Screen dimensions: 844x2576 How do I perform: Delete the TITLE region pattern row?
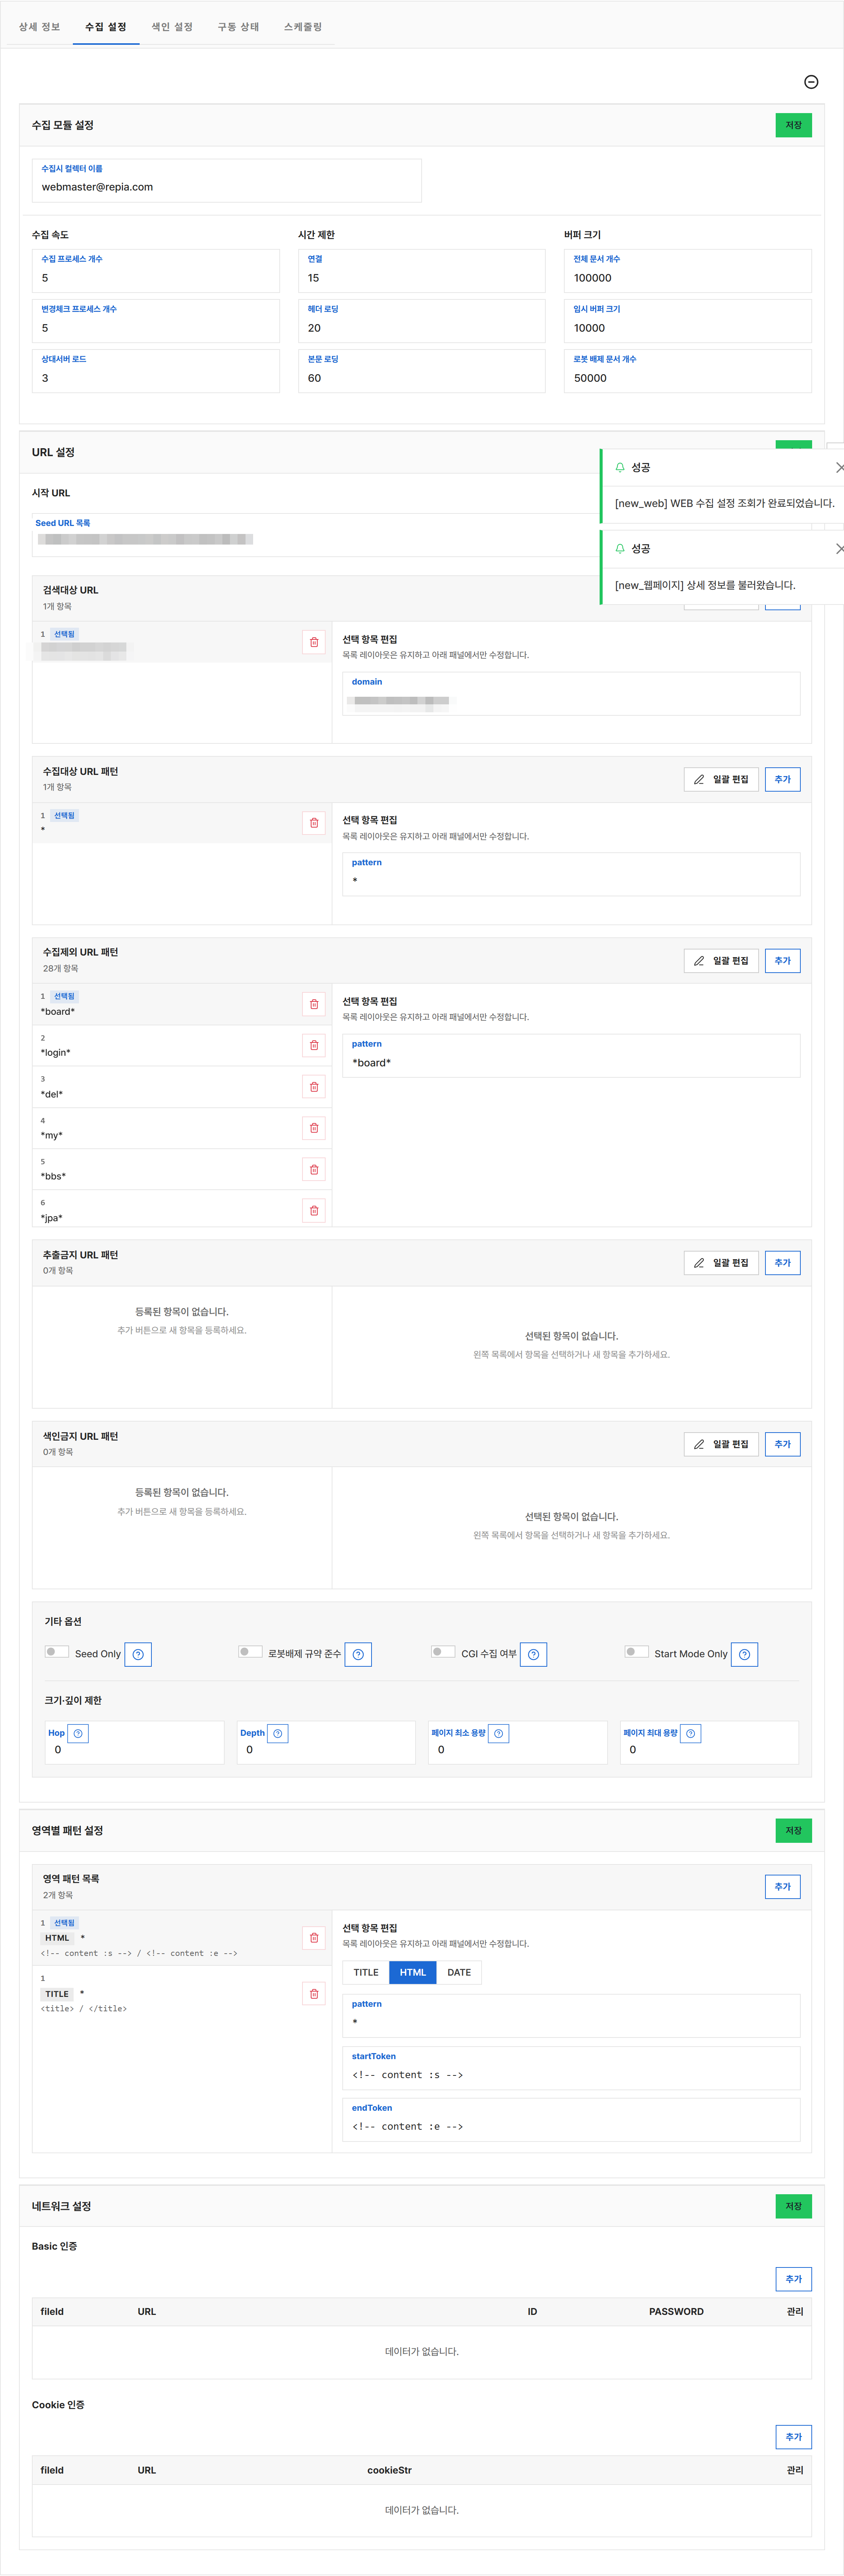point(314,1994)
